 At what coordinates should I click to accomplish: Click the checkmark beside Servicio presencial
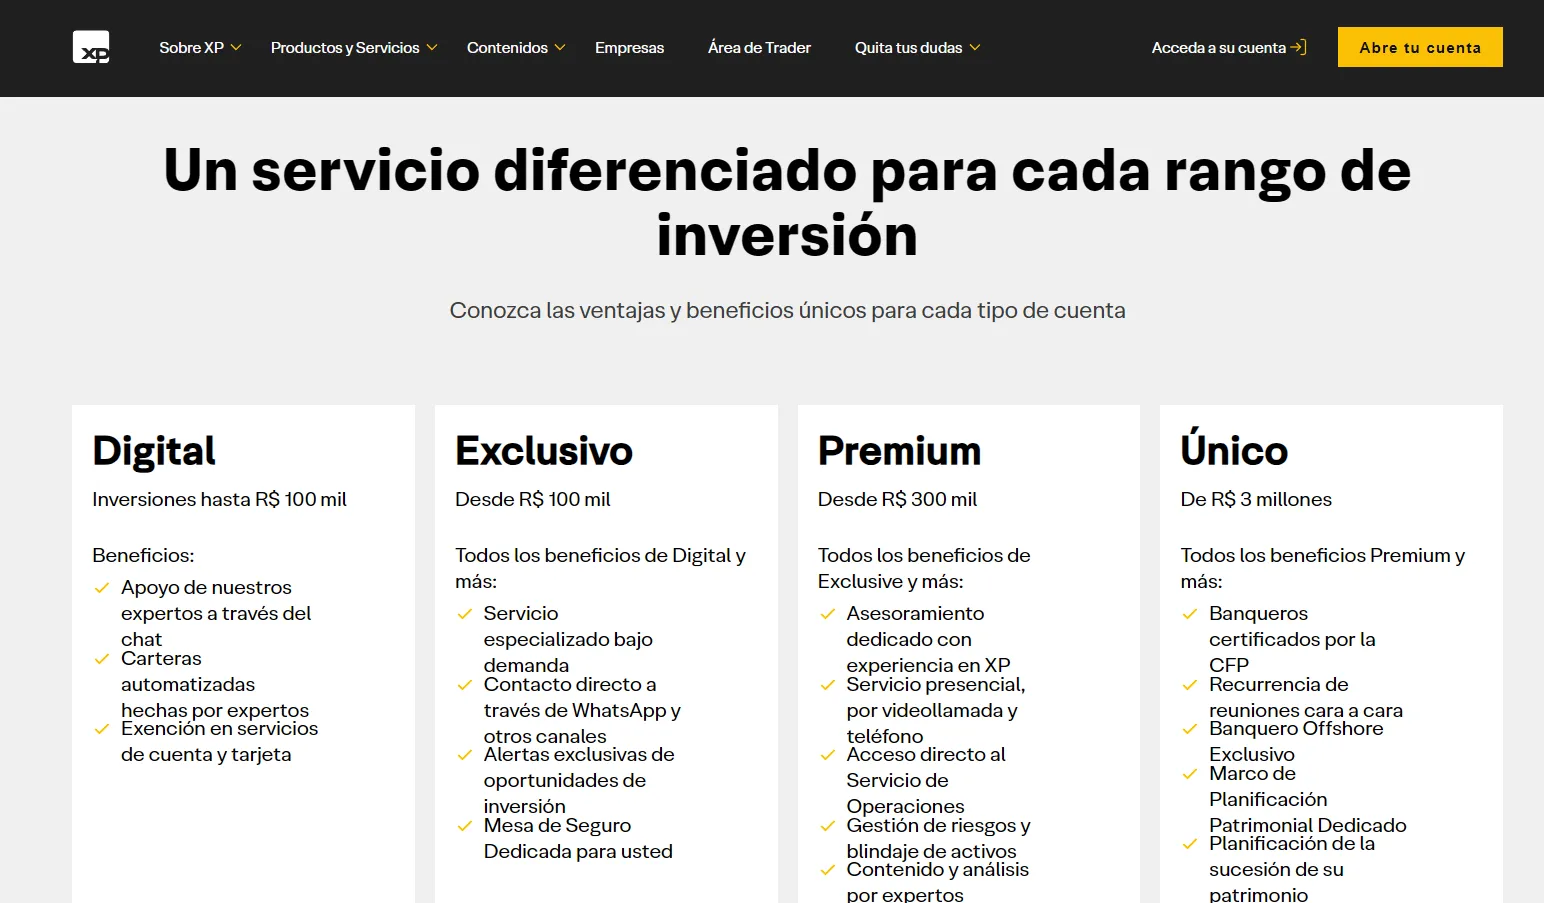(827, 685)
